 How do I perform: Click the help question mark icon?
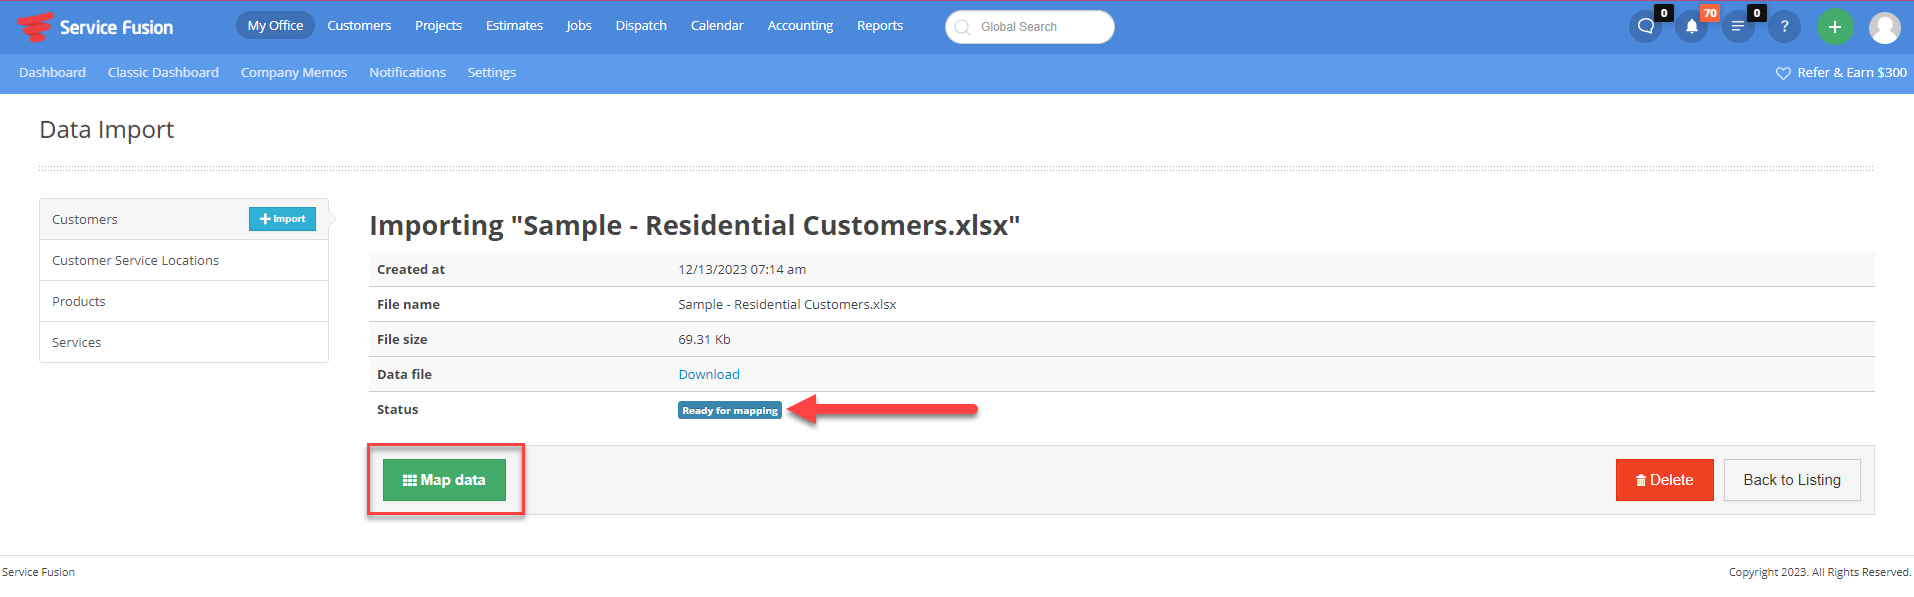pyautogui.click(x=1784, y=27)
